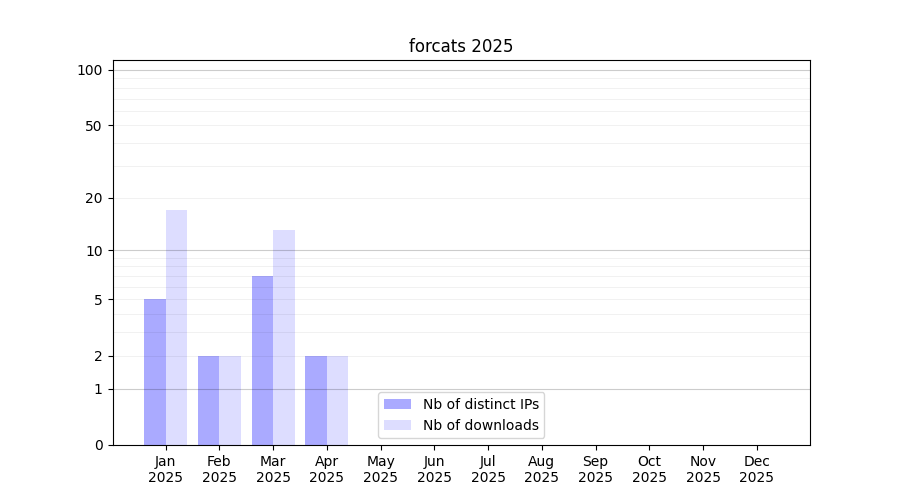Click the "May 2025" x-axis label
Viewport: 900px width, 500px height.
(380, 469)
